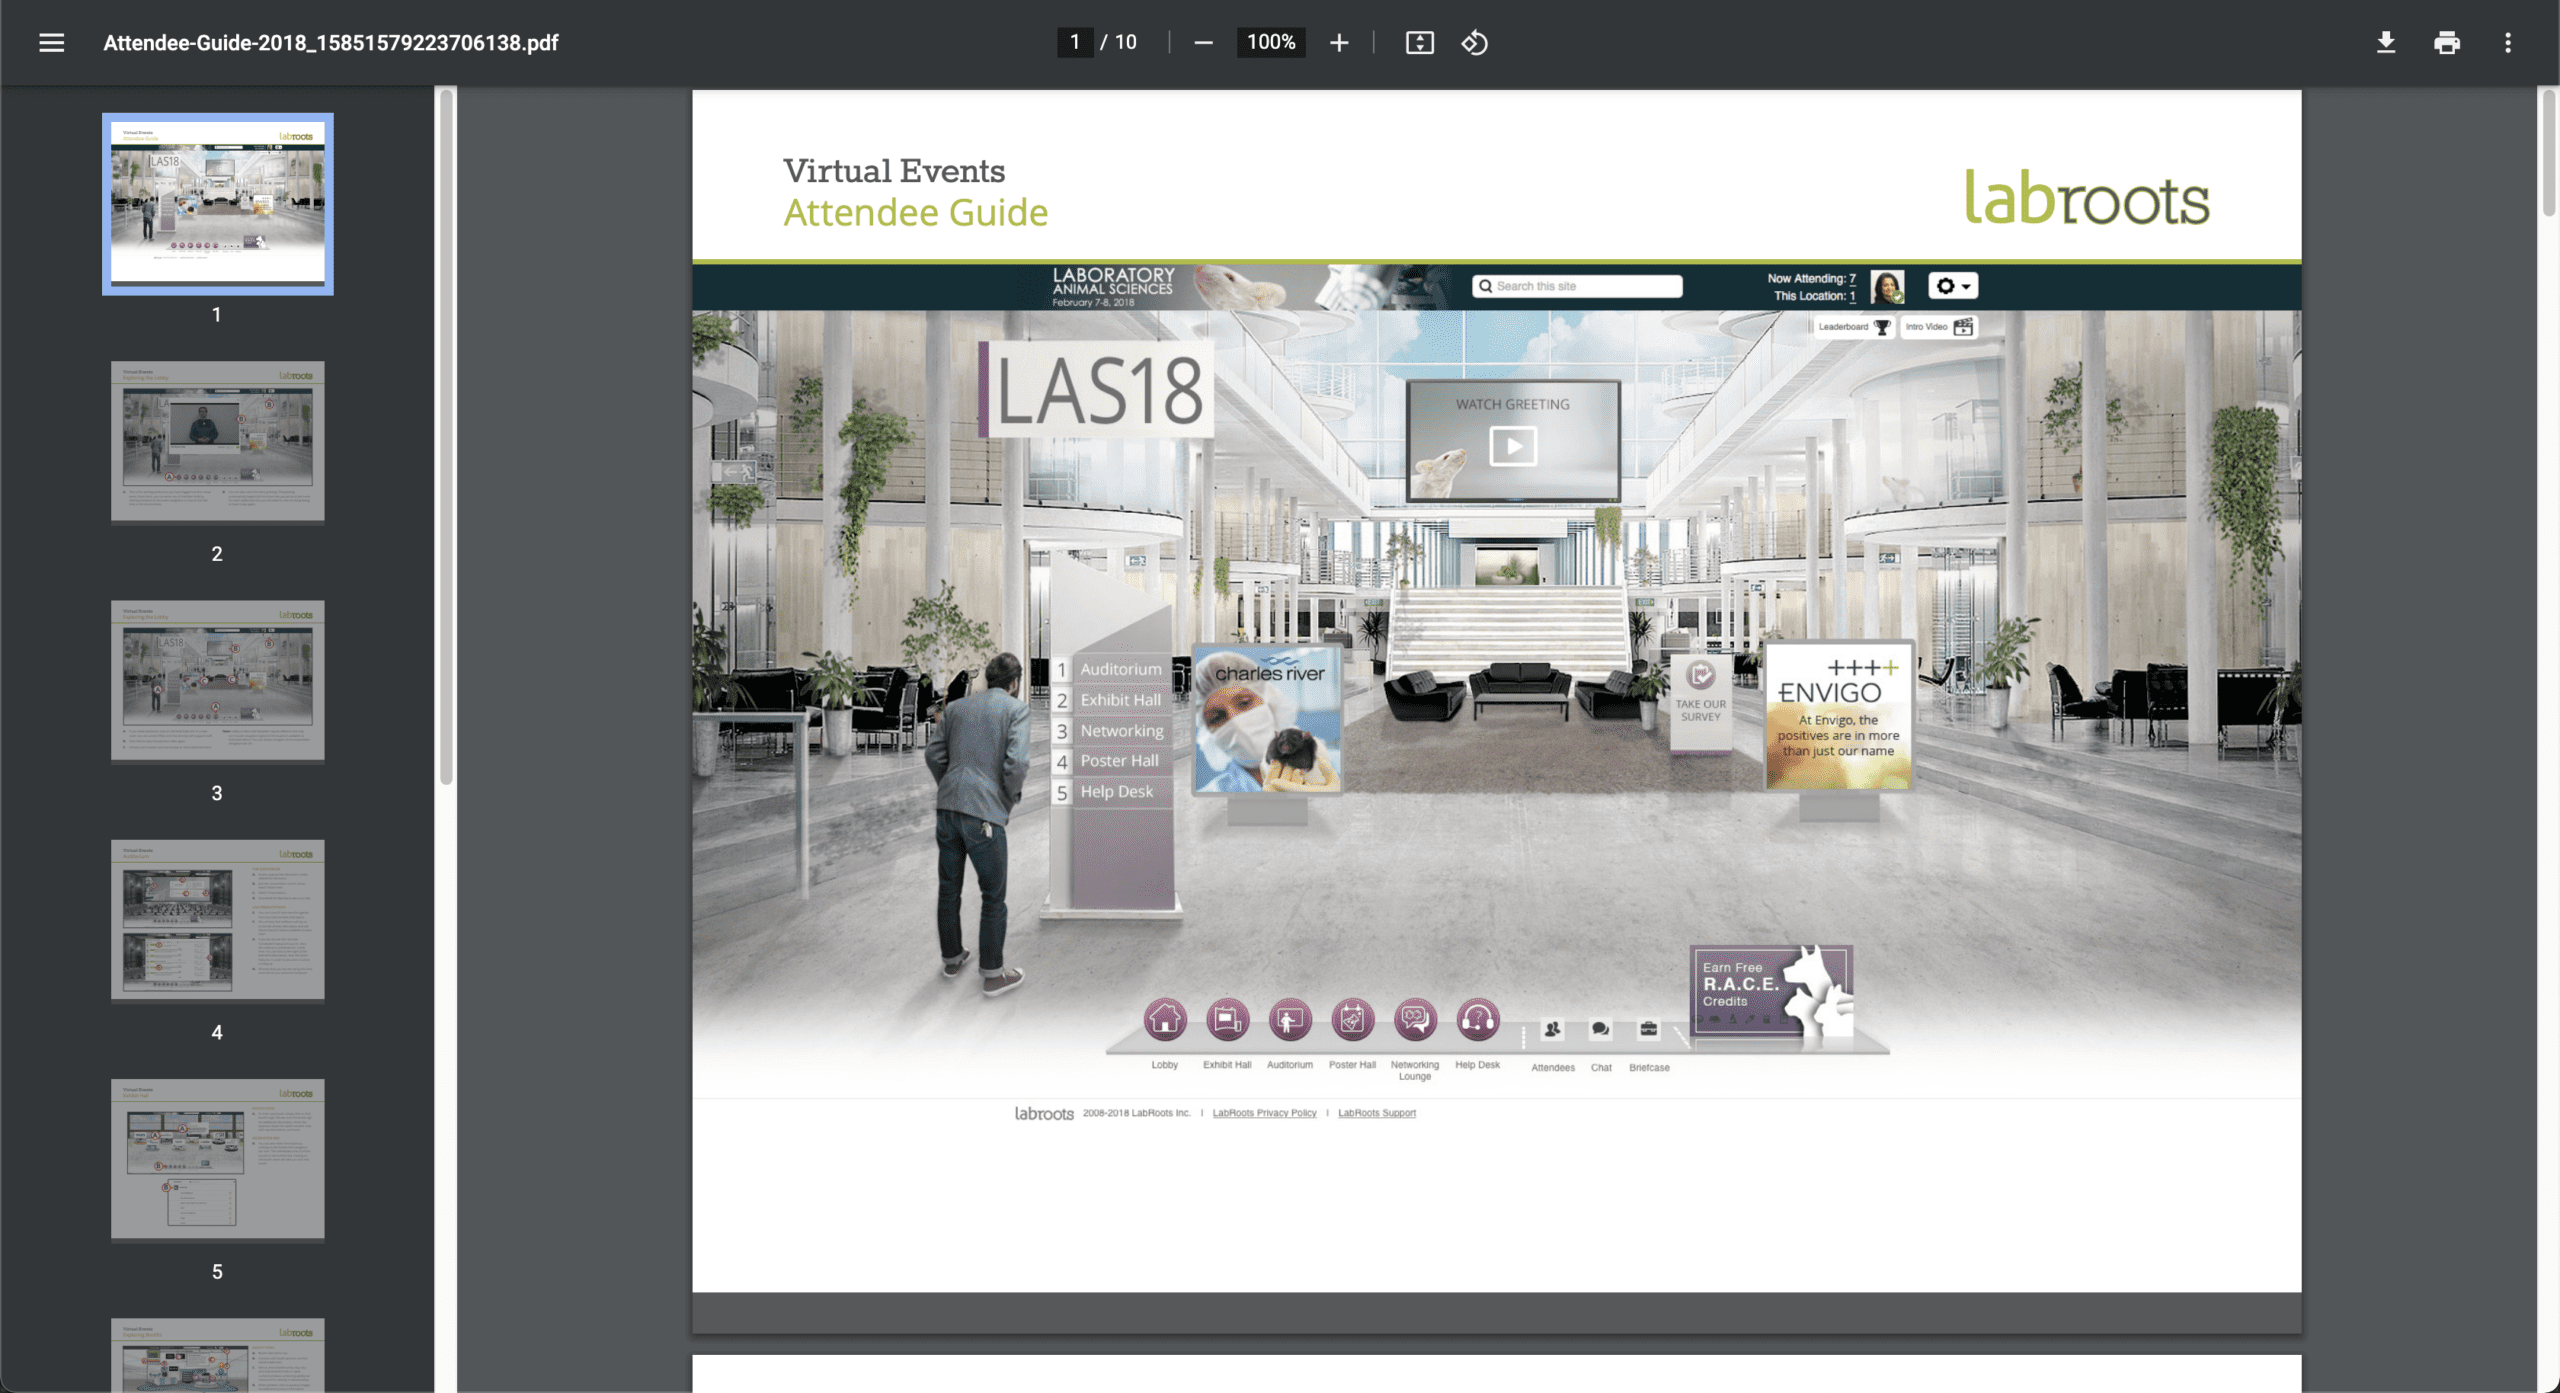Click the Earn Free R.A.C.E. Credits banner

coord(1771,990)
